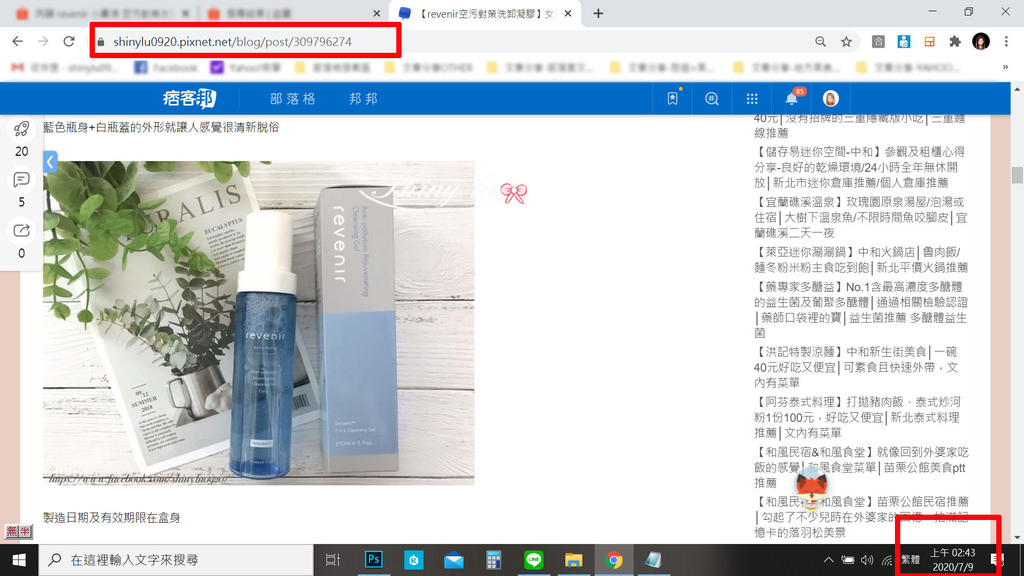The width and height of the screenshot is (1024, 576).
Task: Open the Mail app on the taskbar
Action: 453,560
